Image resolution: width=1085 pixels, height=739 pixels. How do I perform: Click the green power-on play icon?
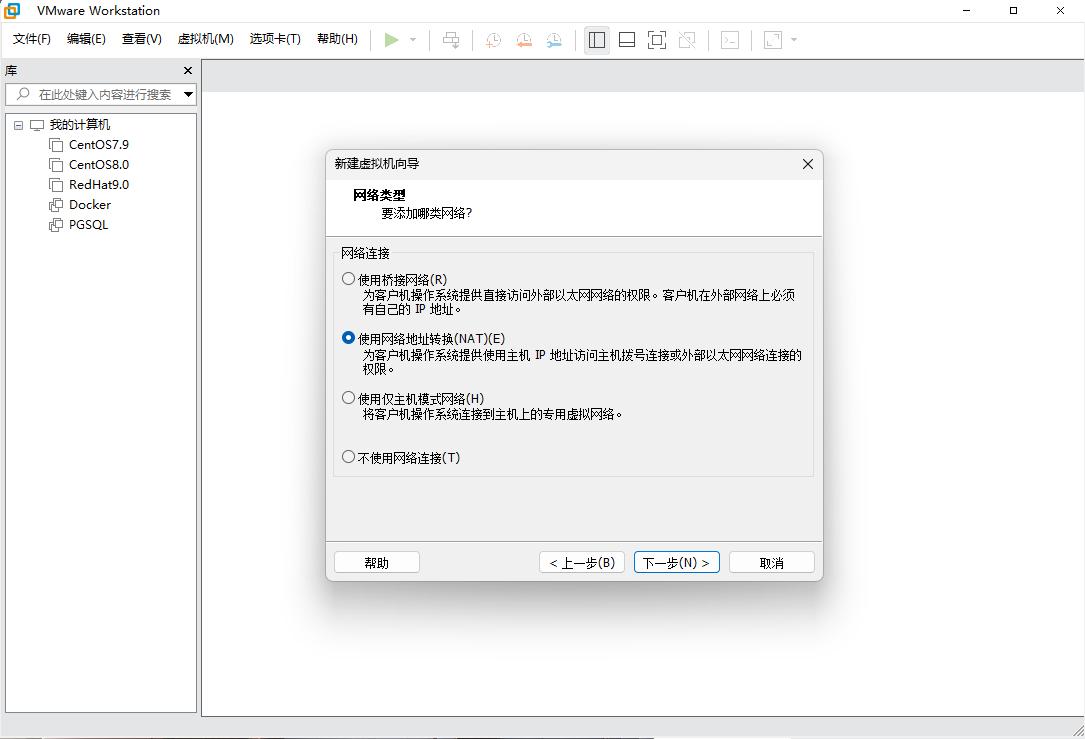click(392, 40)
